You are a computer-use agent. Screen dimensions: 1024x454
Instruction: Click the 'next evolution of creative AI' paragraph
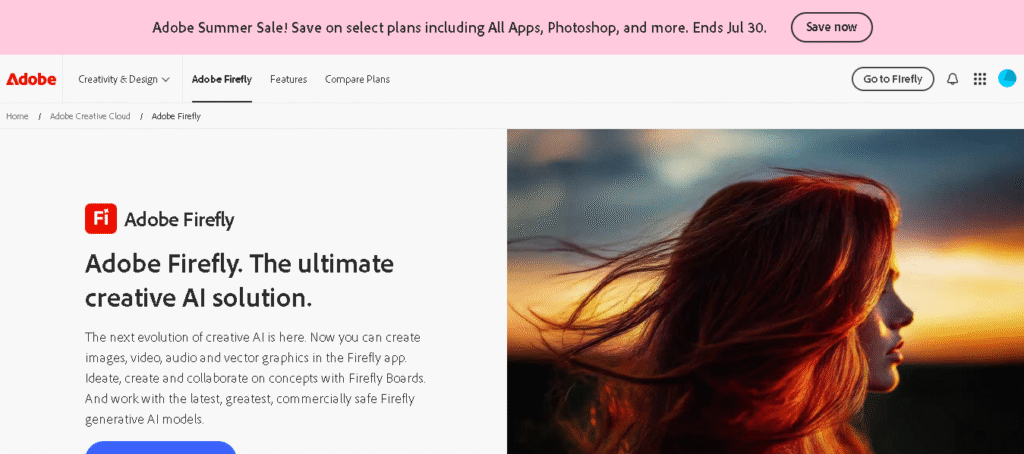256,378
